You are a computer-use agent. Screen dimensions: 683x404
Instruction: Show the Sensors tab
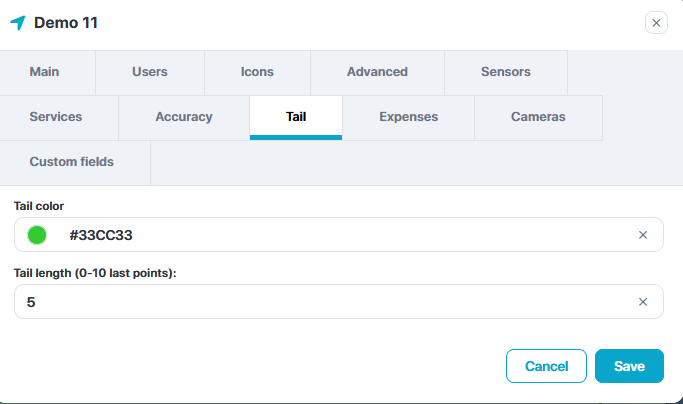pos(506,72)
